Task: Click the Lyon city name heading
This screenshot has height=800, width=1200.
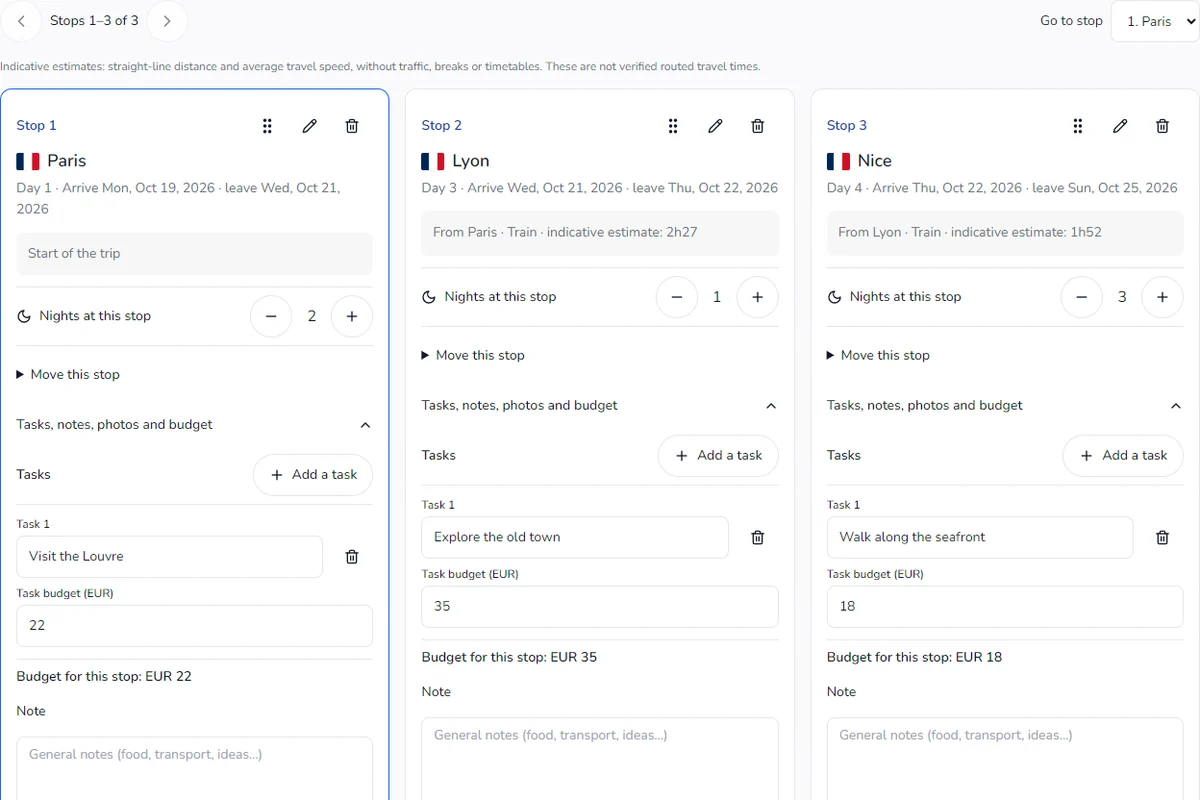Action: (x=471, y=161)
